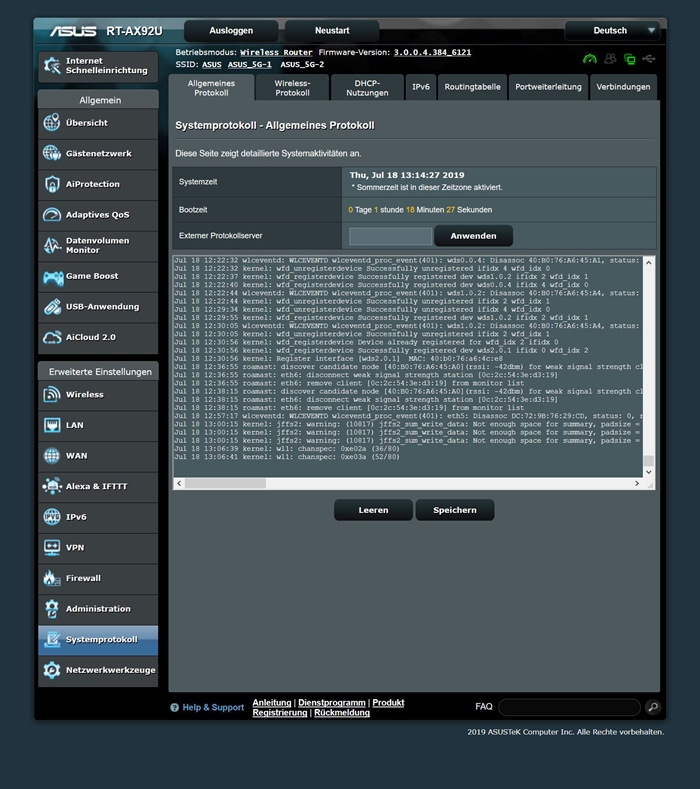Click the Netzwerkwerkzeuge icon
Viewport: 700px width, 789px height.
click(51, 670)
